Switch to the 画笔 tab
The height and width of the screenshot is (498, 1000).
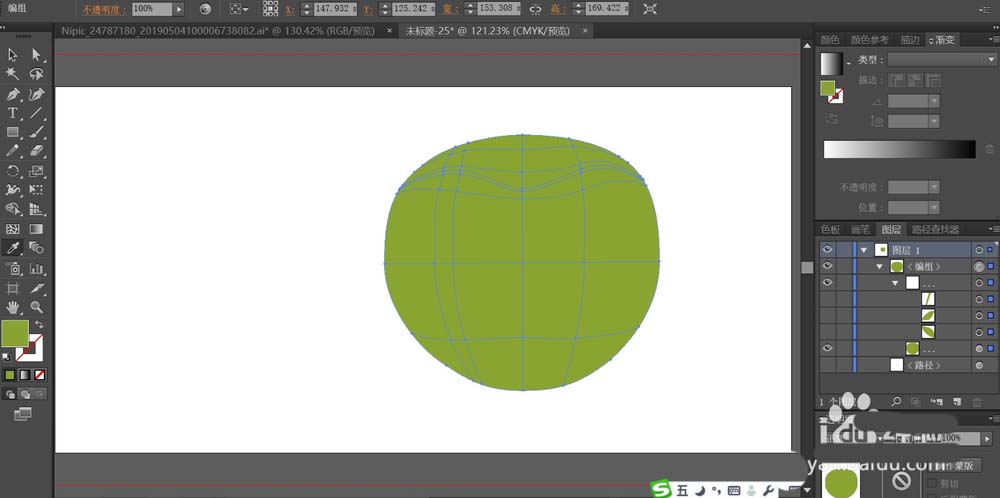[860, 229]
